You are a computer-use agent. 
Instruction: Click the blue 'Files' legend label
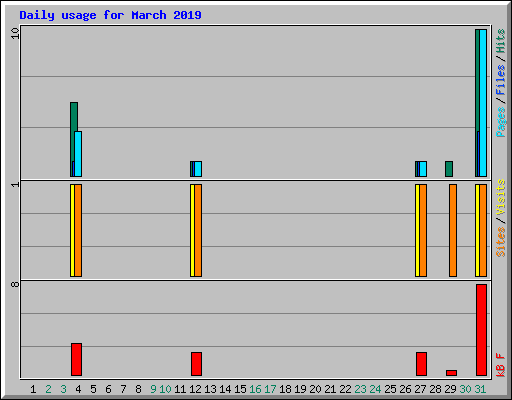pyautogui.click(x=500, y=79)
